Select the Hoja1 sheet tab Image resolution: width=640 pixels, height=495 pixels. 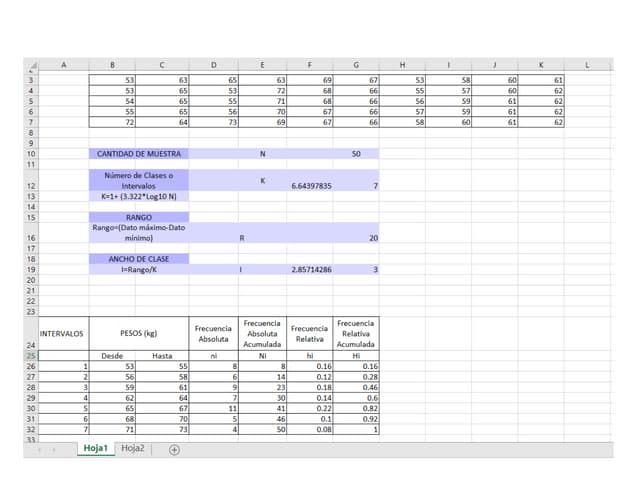coord(95,449)
